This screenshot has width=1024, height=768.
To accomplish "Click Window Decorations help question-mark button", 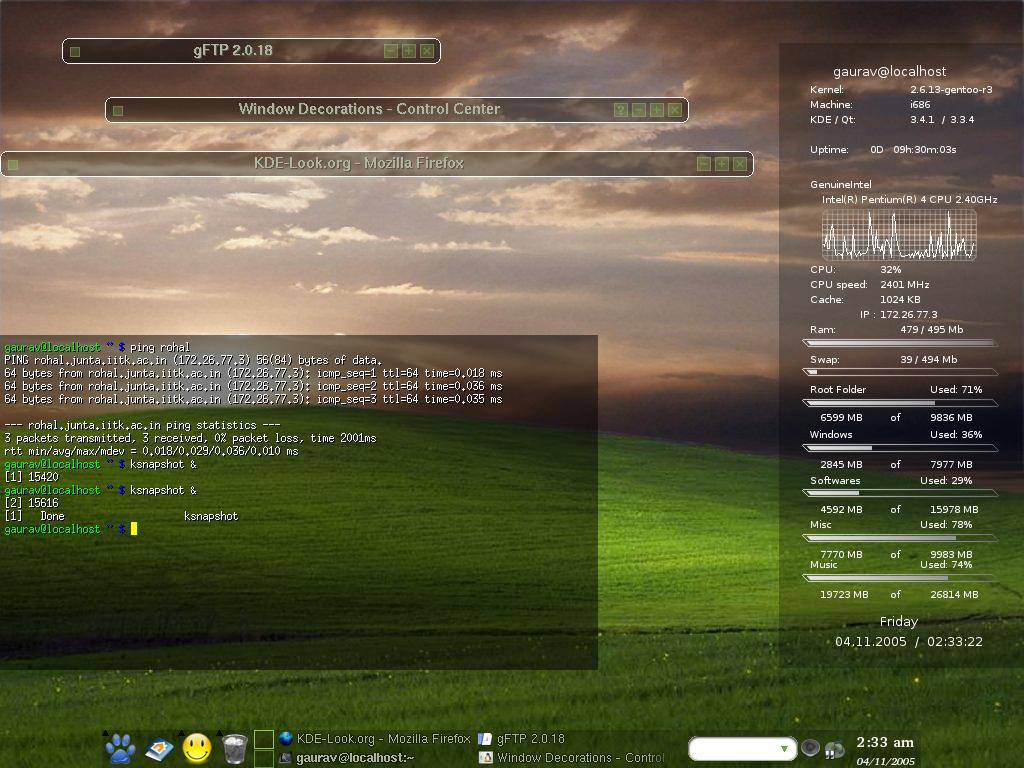I will coord(620,110).
